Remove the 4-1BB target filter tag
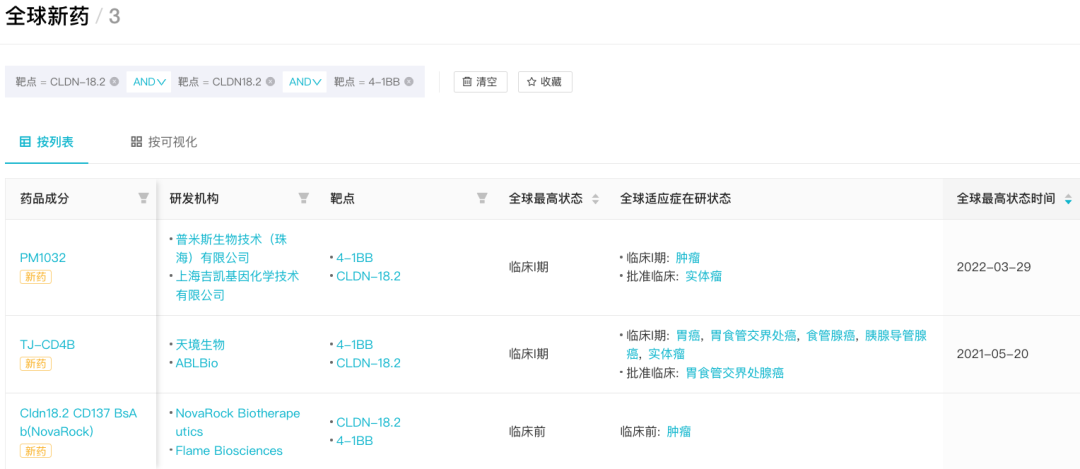Image resolution: width=1080 pixels, height=469 pixels. tap(409, 81)
